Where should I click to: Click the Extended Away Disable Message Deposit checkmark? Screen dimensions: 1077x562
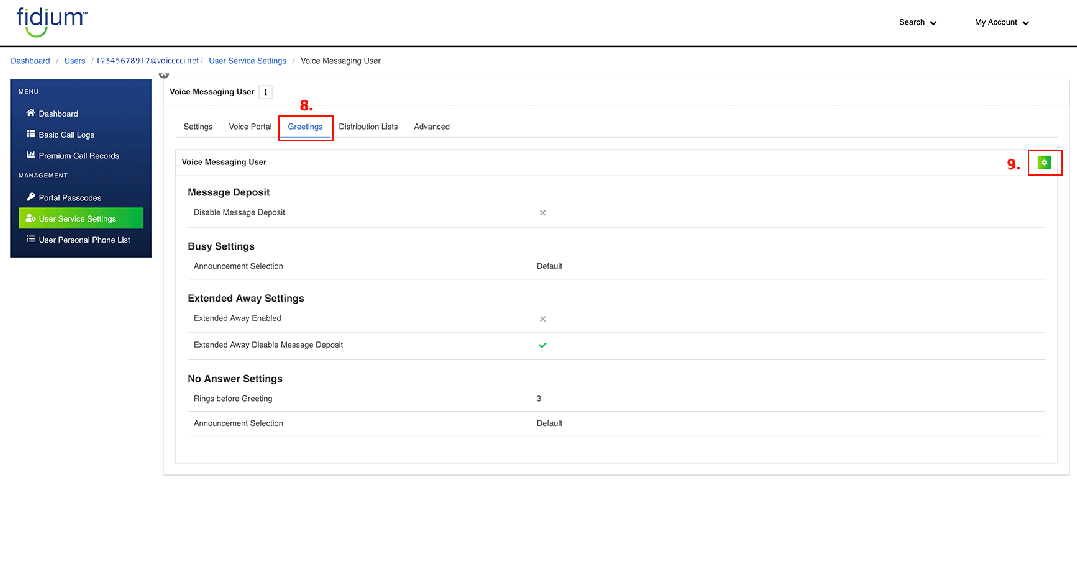pos(543,345)
